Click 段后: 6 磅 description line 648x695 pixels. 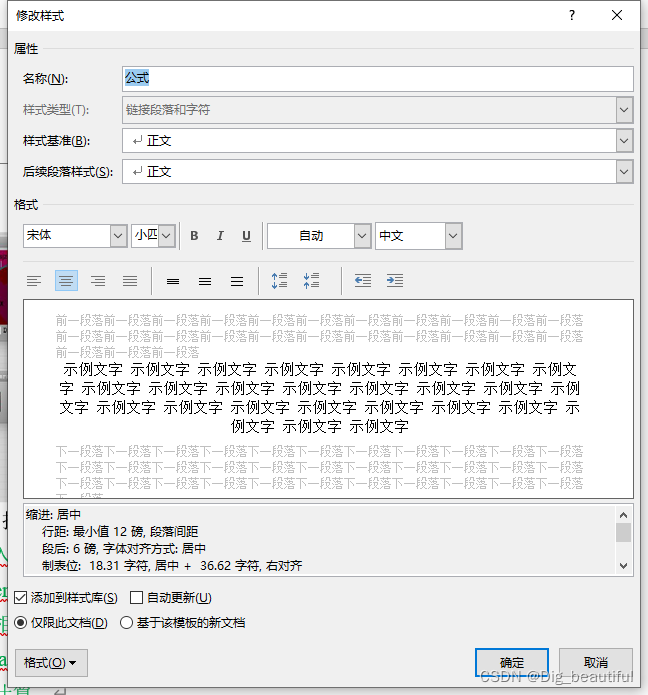124,549
